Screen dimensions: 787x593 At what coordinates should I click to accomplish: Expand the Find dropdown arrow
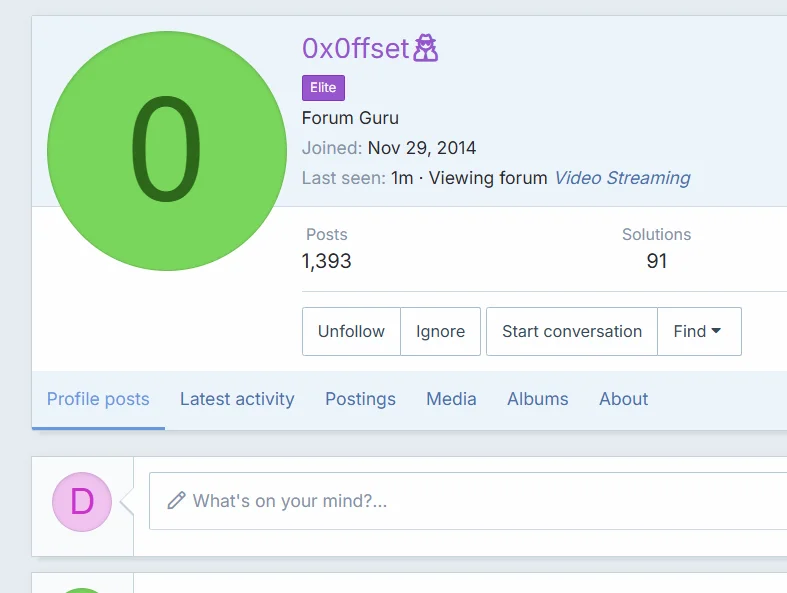pyautogui.click(x=716, y=331)
